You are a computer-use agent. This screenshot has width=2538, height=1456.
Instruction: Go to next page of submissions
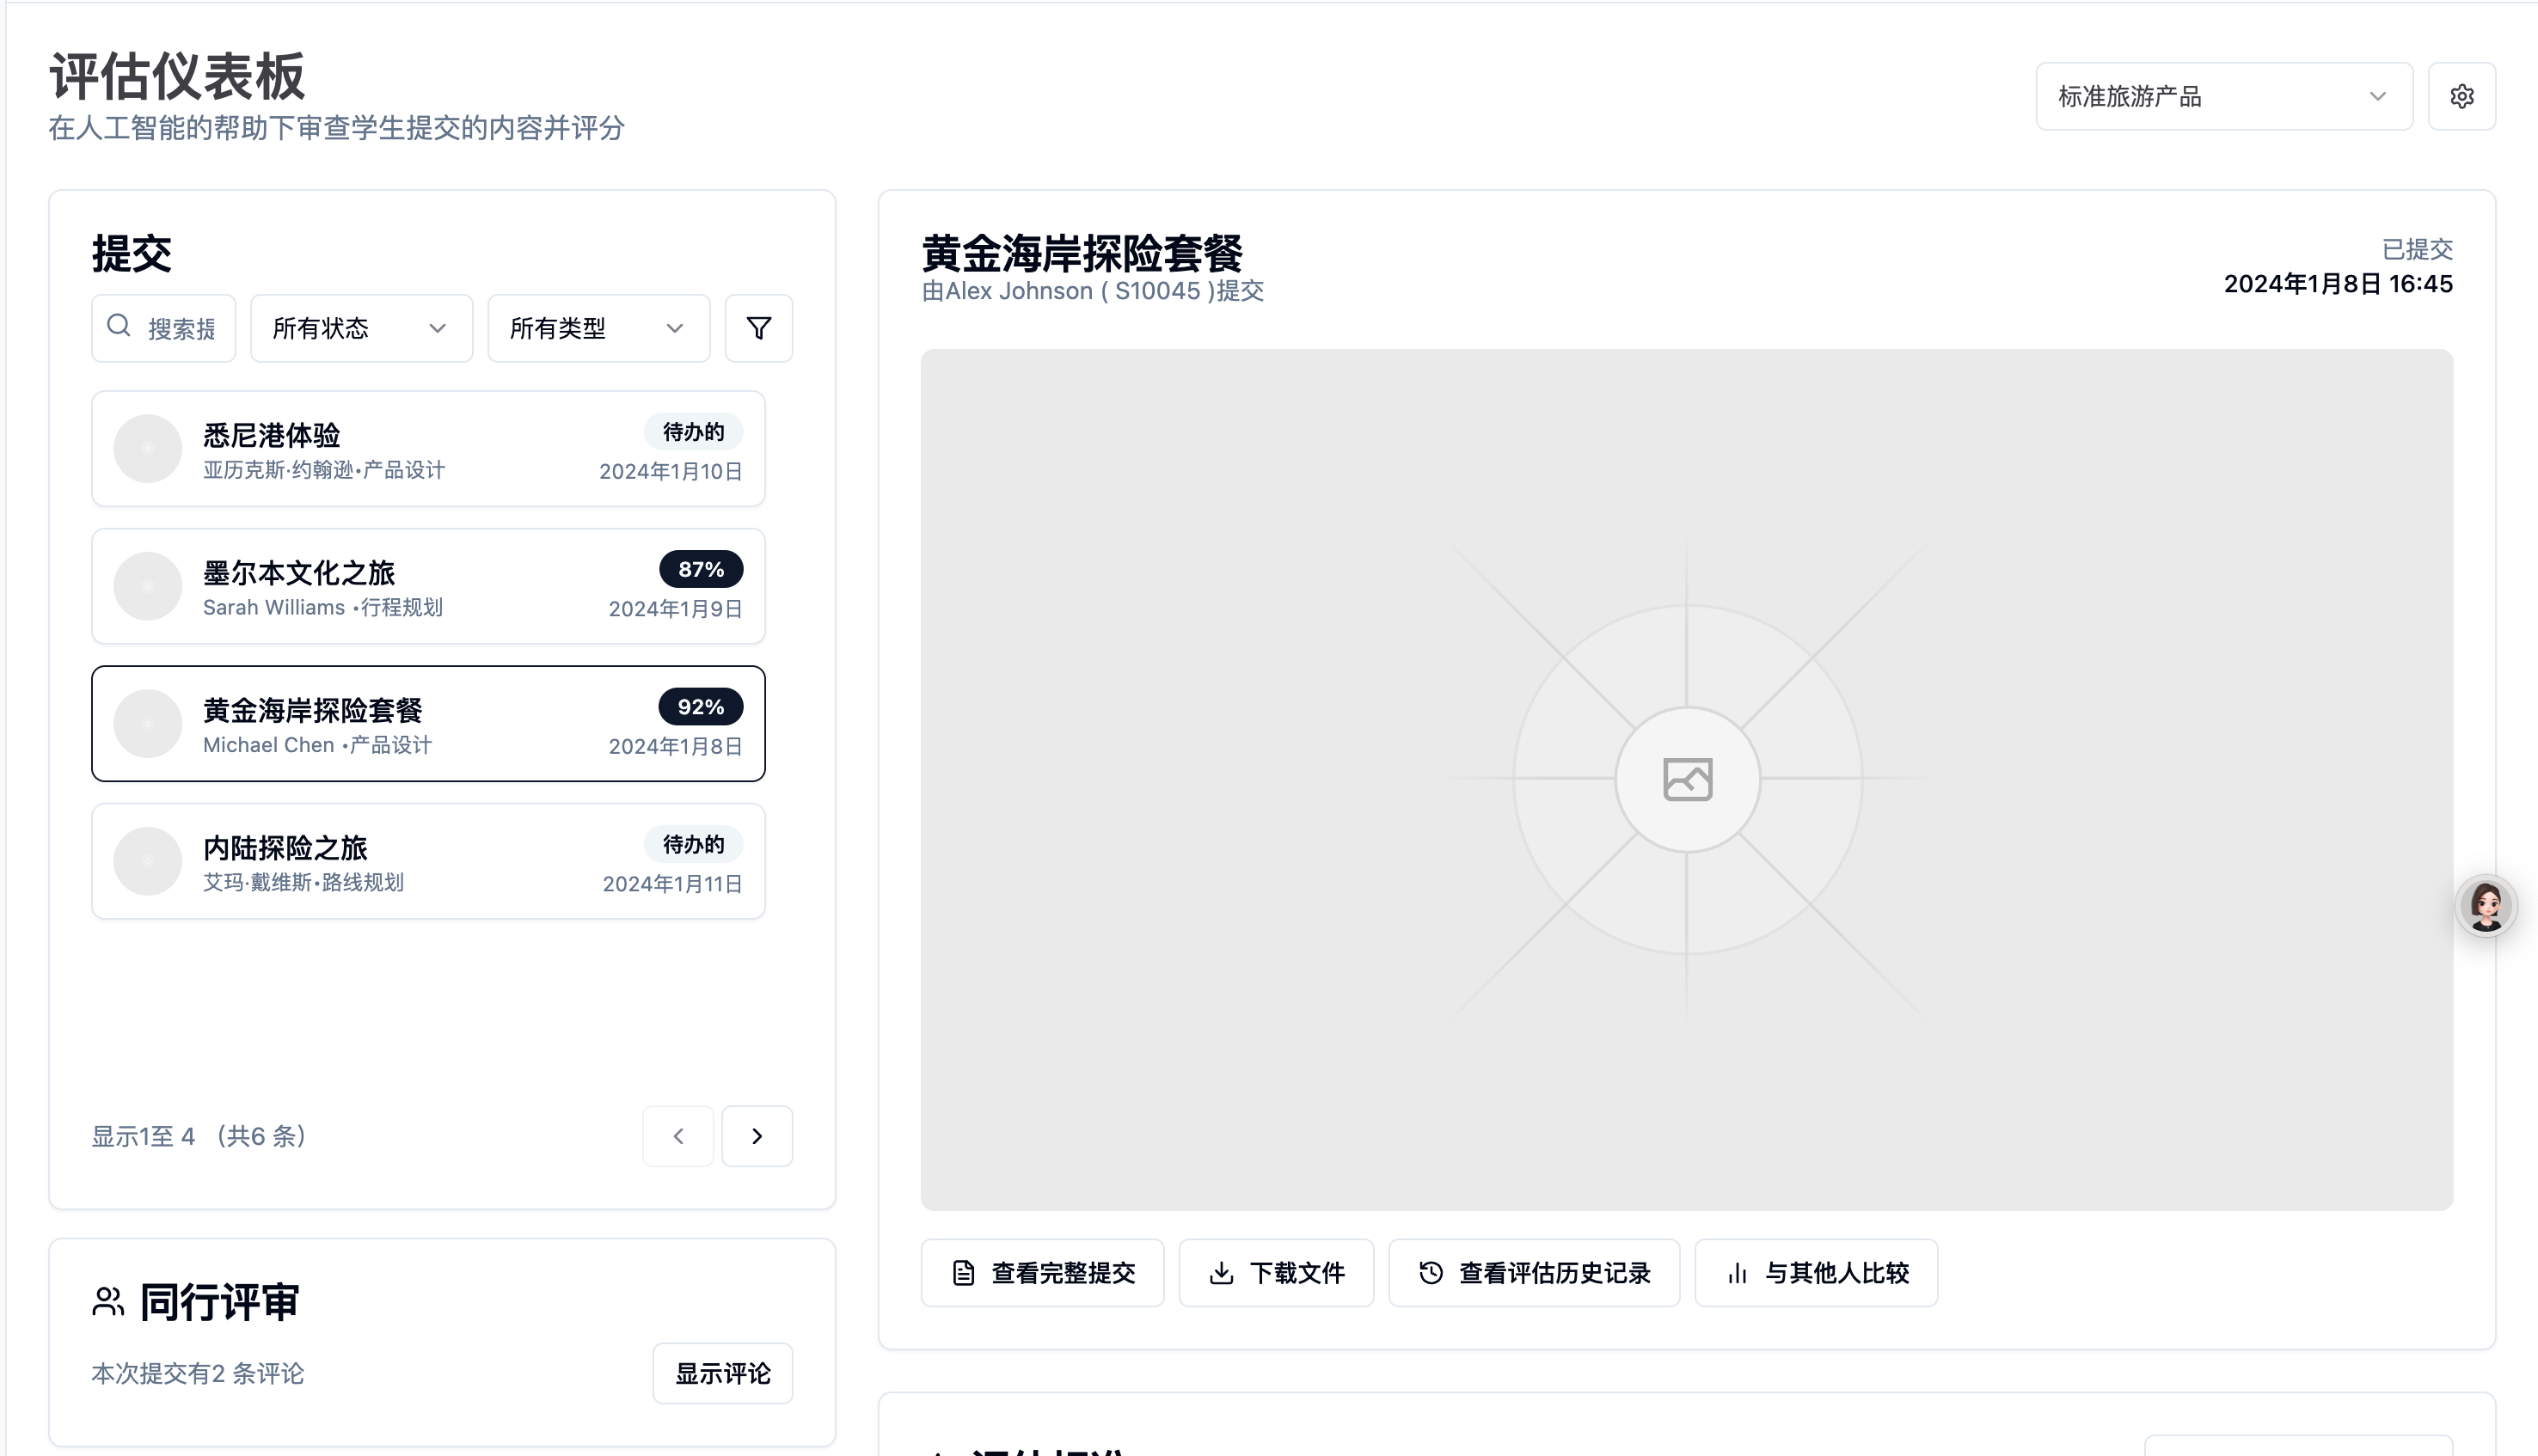point(757,1136)
